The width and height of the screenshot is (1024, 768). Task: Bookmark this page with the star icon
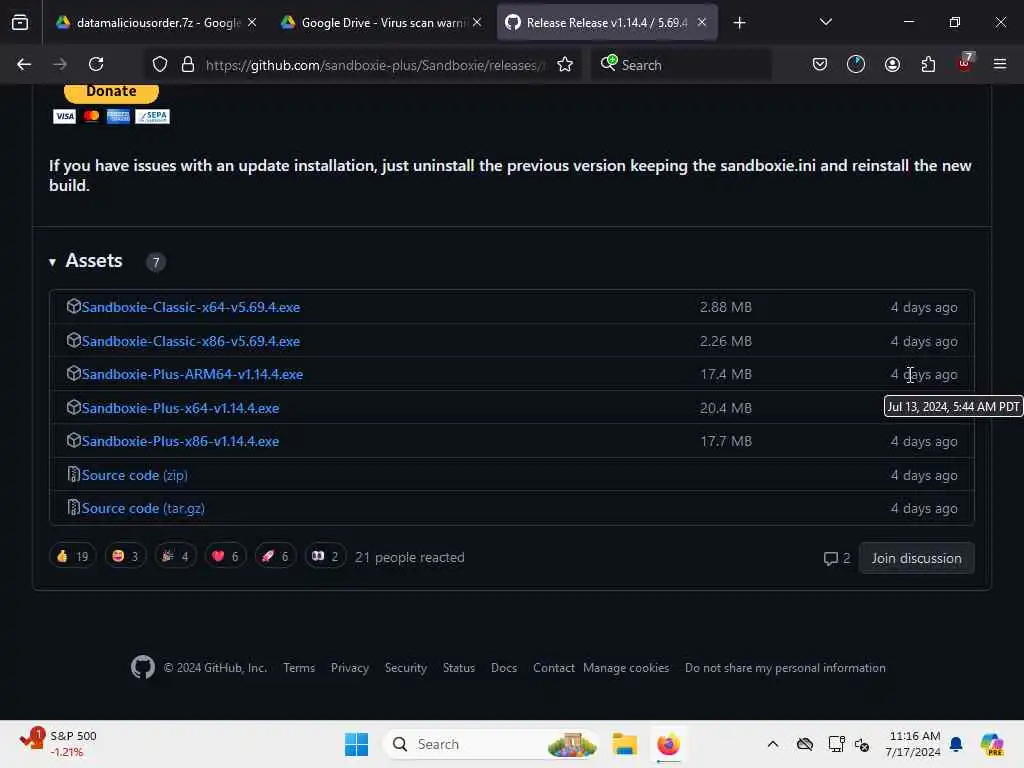(565, 64)
